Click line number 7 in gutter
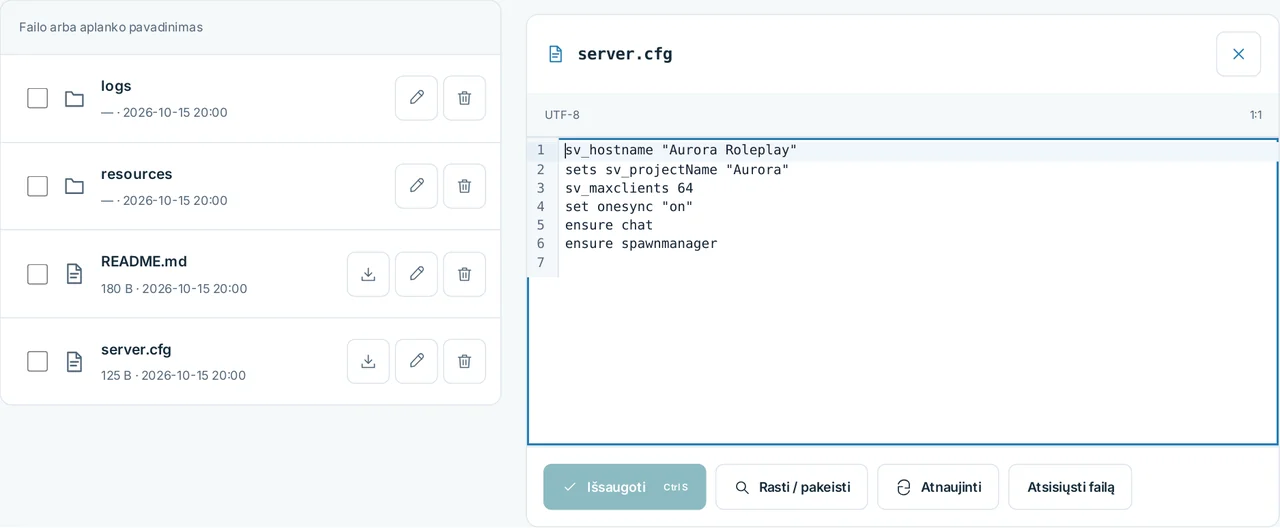 click(x=541, y=263)
